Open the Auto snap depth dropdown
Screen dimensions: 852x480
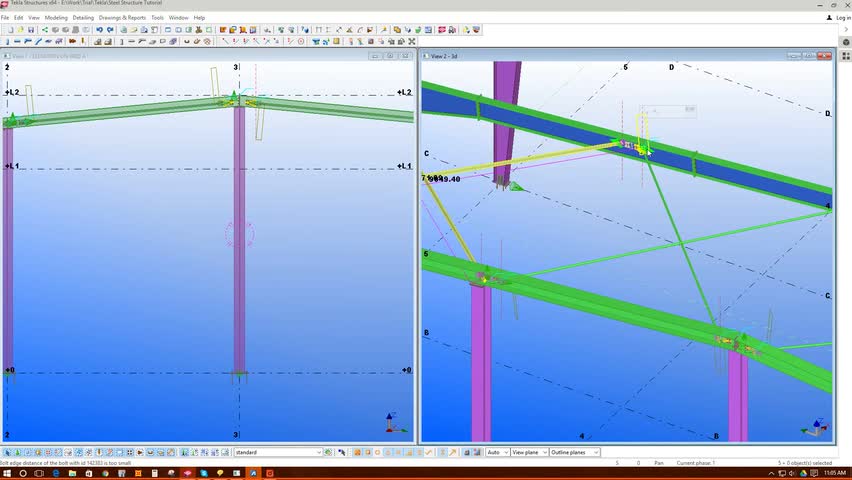(505, 453)
